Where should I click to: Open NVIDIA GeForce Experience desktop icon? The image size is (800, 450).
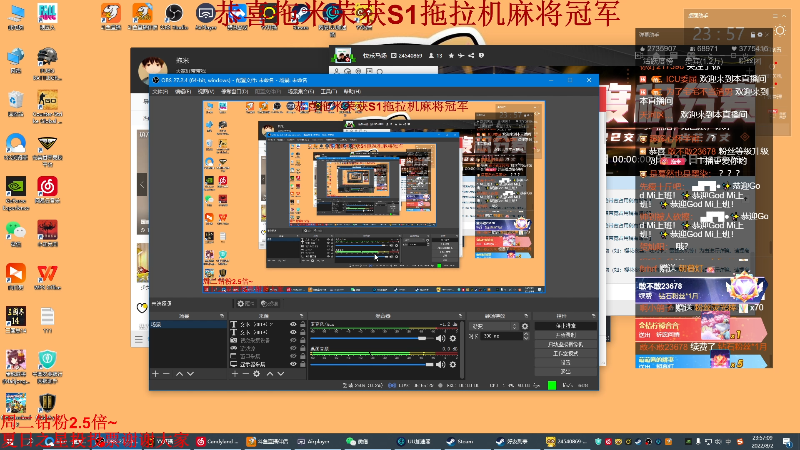pos(16,193)
